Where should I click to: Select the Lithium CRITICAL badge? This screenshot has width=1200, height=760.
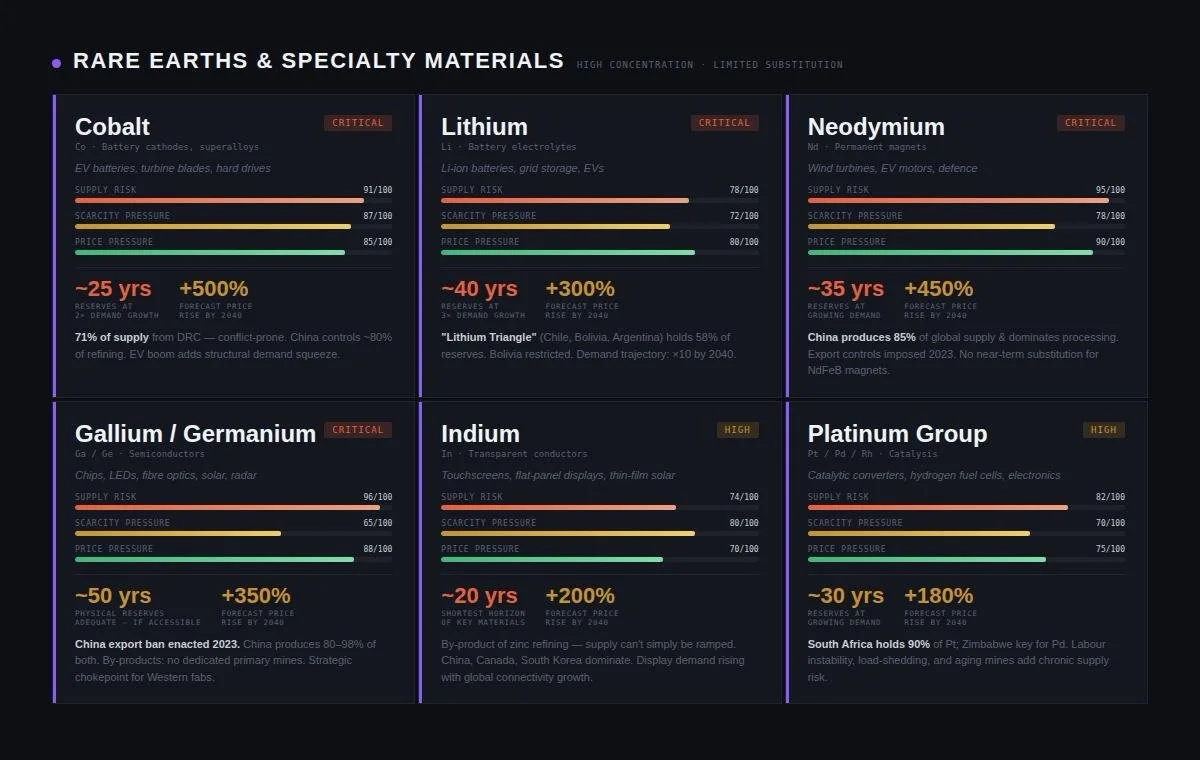coord(724,123)
